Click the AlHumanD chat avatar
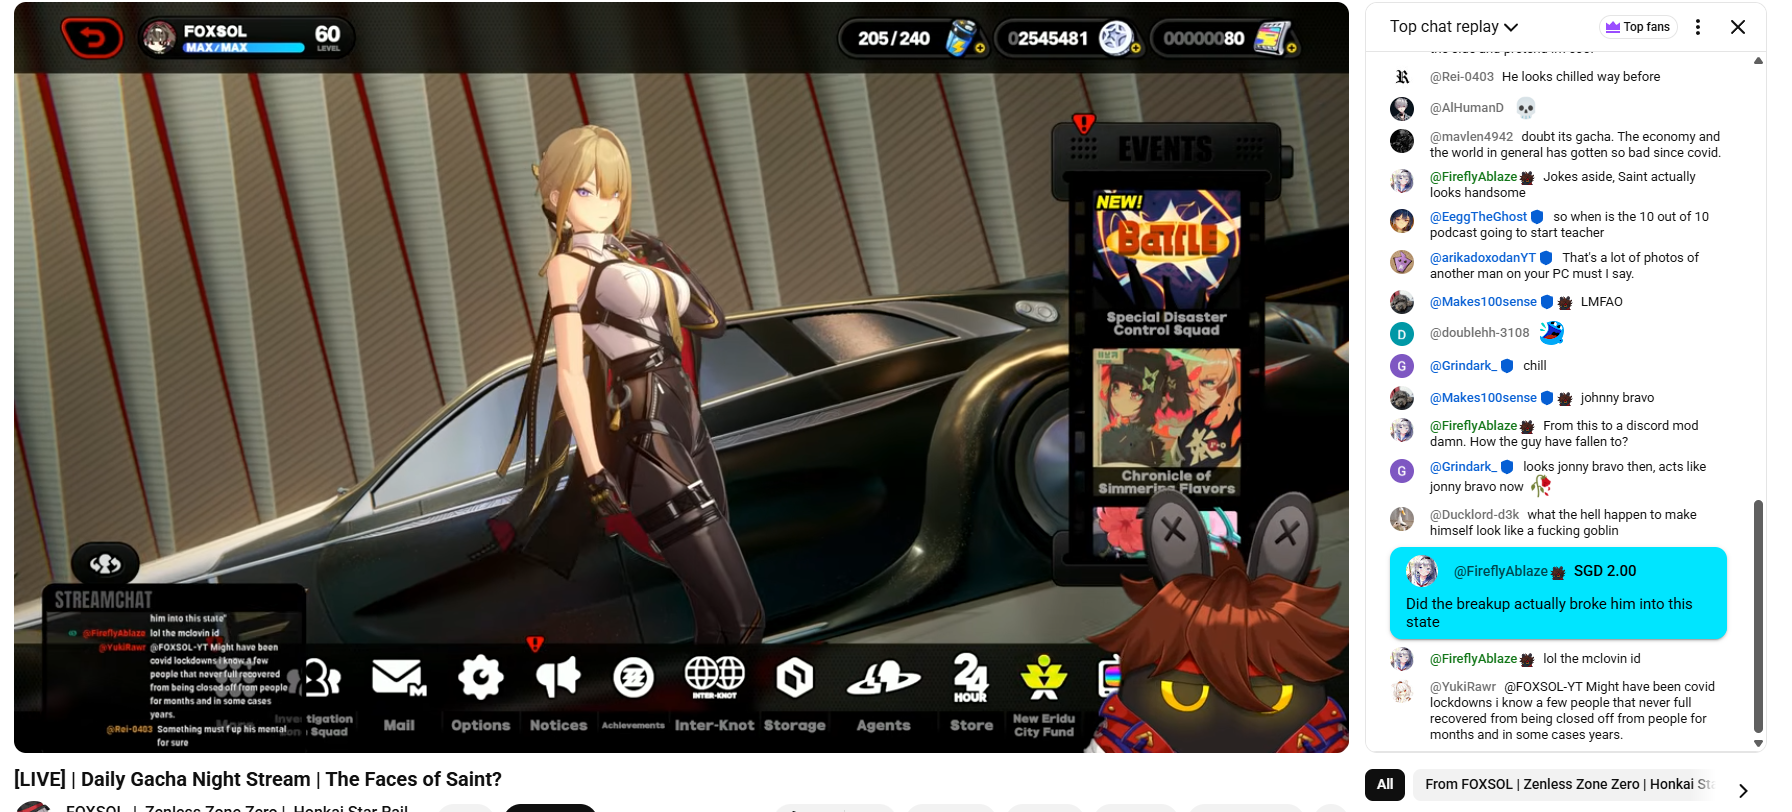The image size is (1792, 812). pos(1402,108)
